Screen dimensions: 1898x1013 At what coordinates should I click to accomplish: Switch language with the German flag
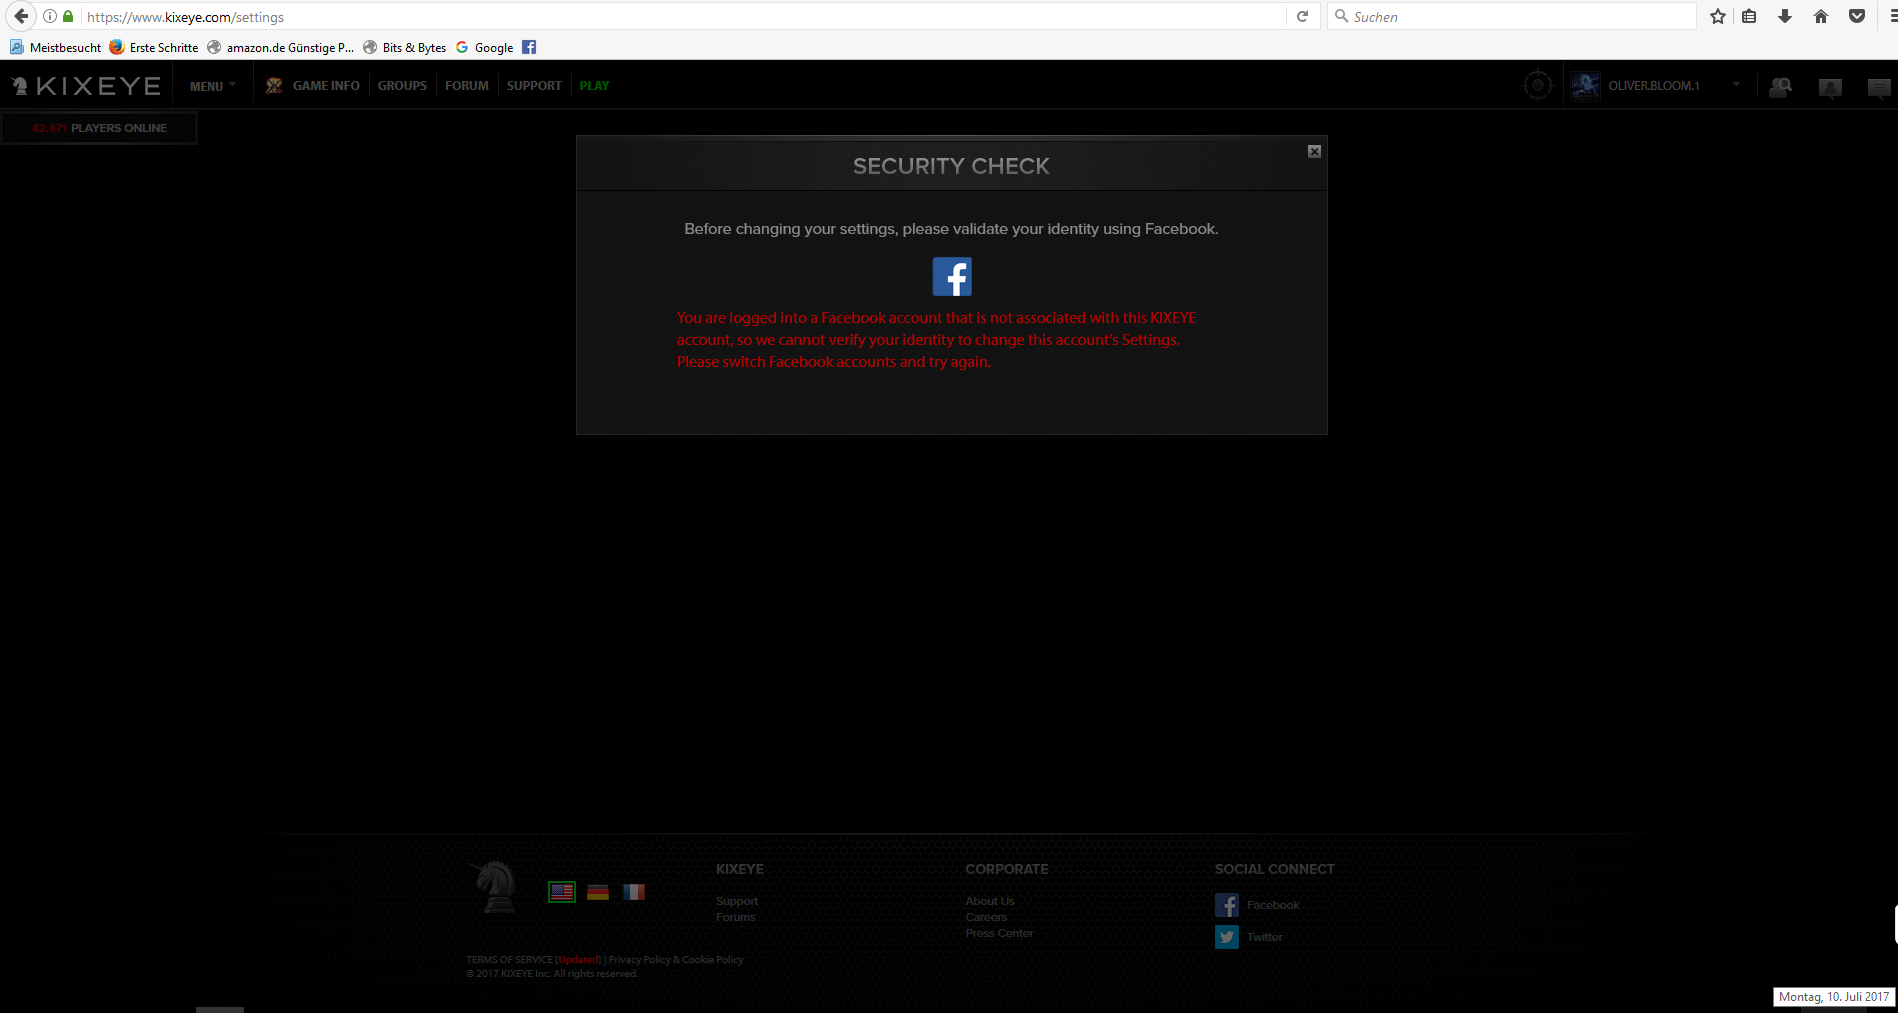click(x=598, y=892)
